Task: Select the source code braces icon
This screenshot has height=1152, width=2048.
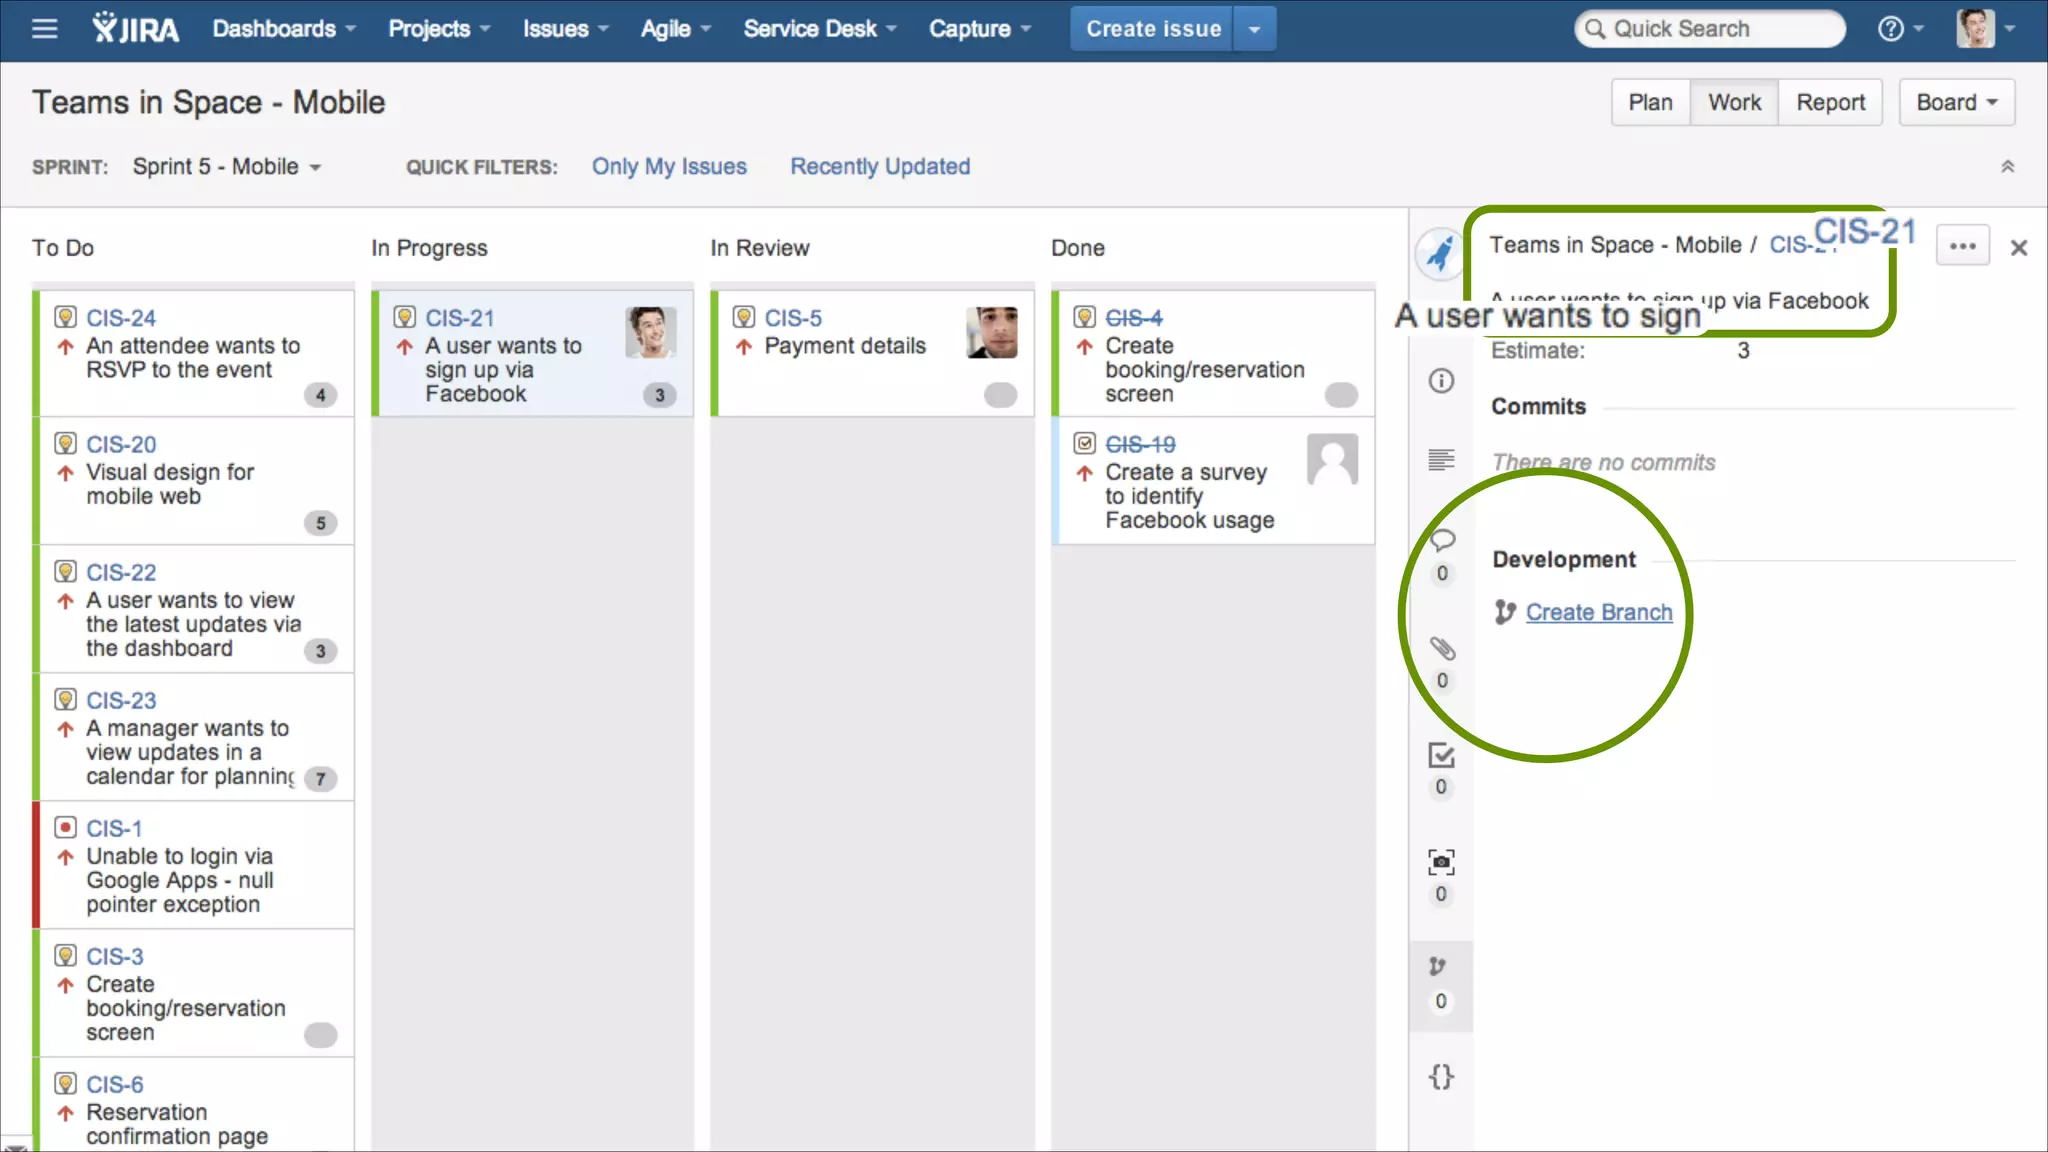Action: [1441, 1077]
